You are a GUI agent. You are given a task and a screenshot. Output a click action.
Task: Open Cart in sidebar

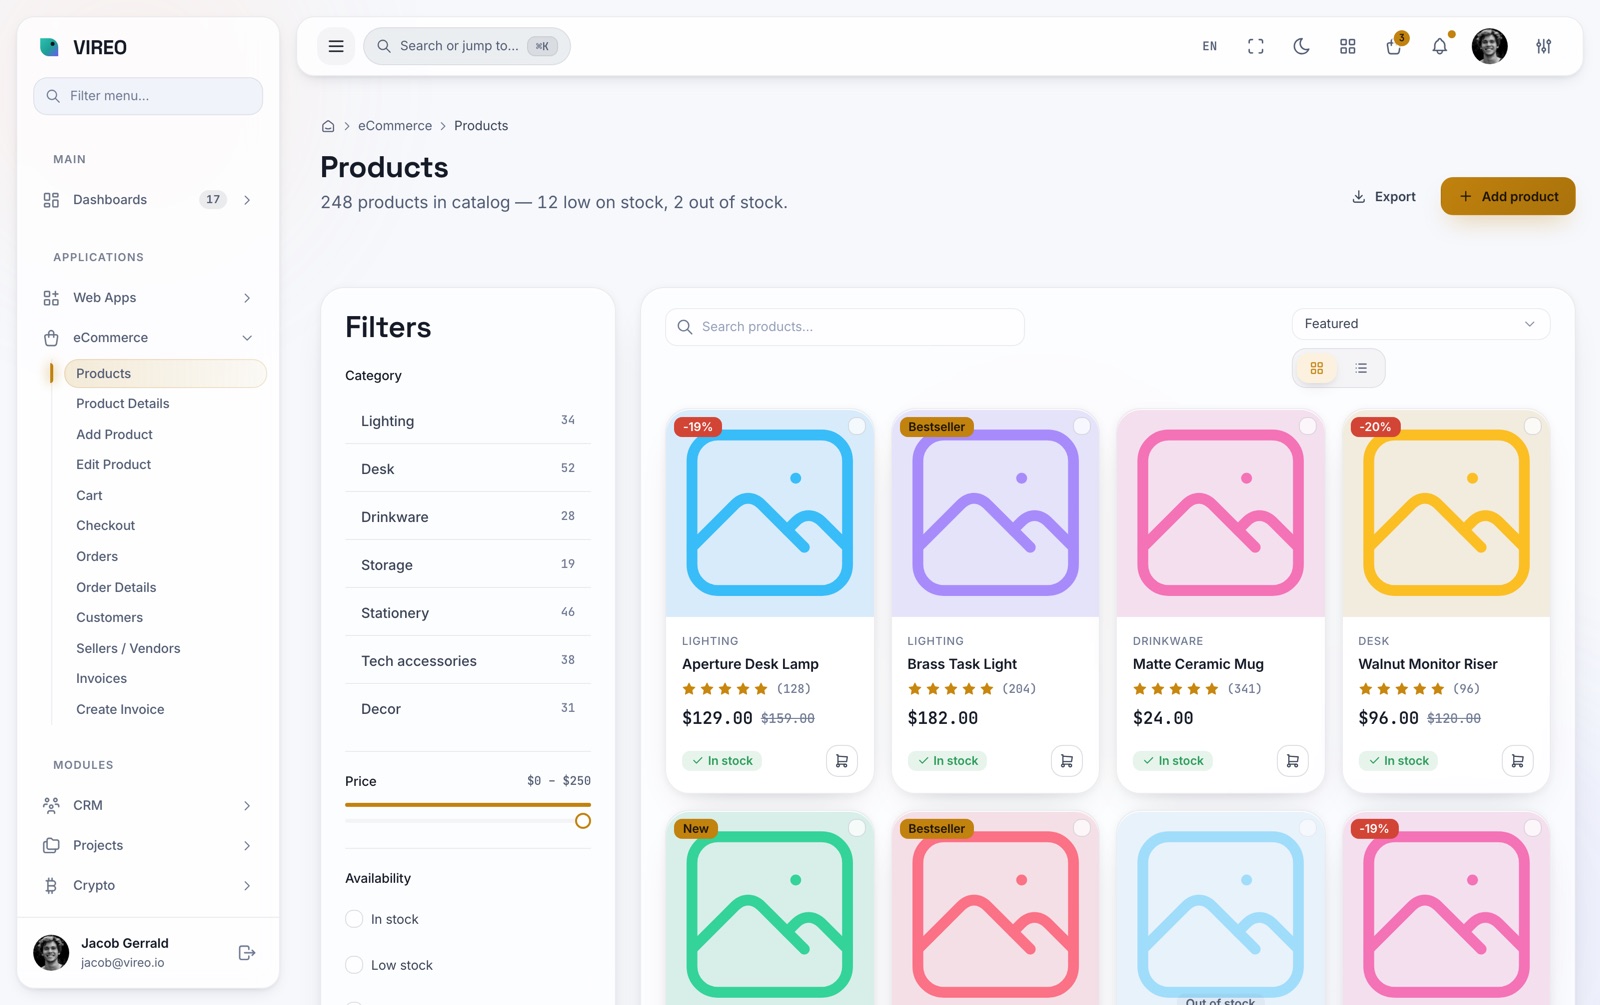coord(89,496)
